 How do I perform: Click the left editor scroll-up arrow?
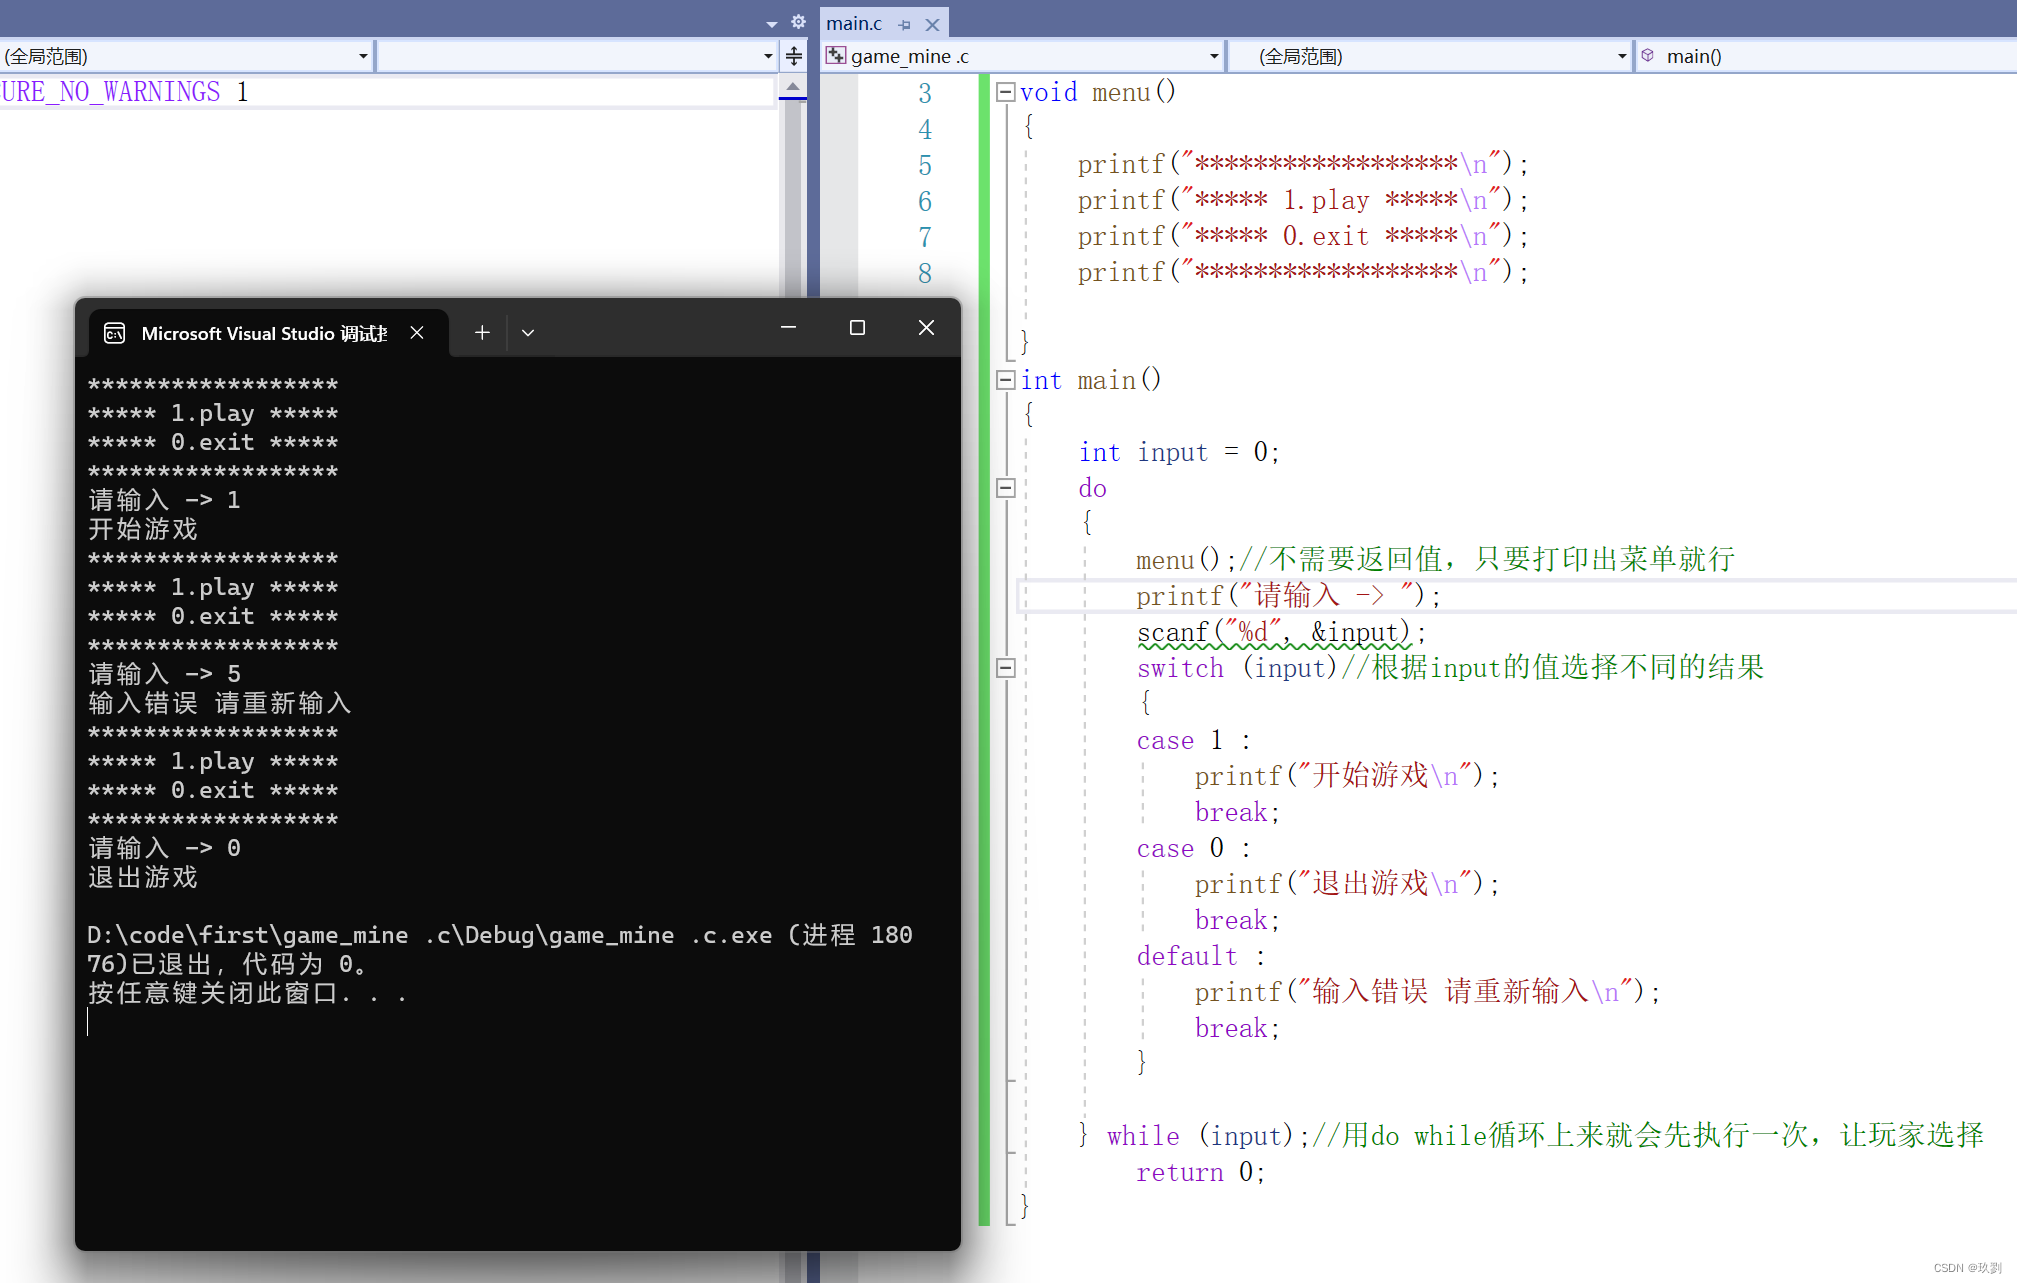click(792, 88)
